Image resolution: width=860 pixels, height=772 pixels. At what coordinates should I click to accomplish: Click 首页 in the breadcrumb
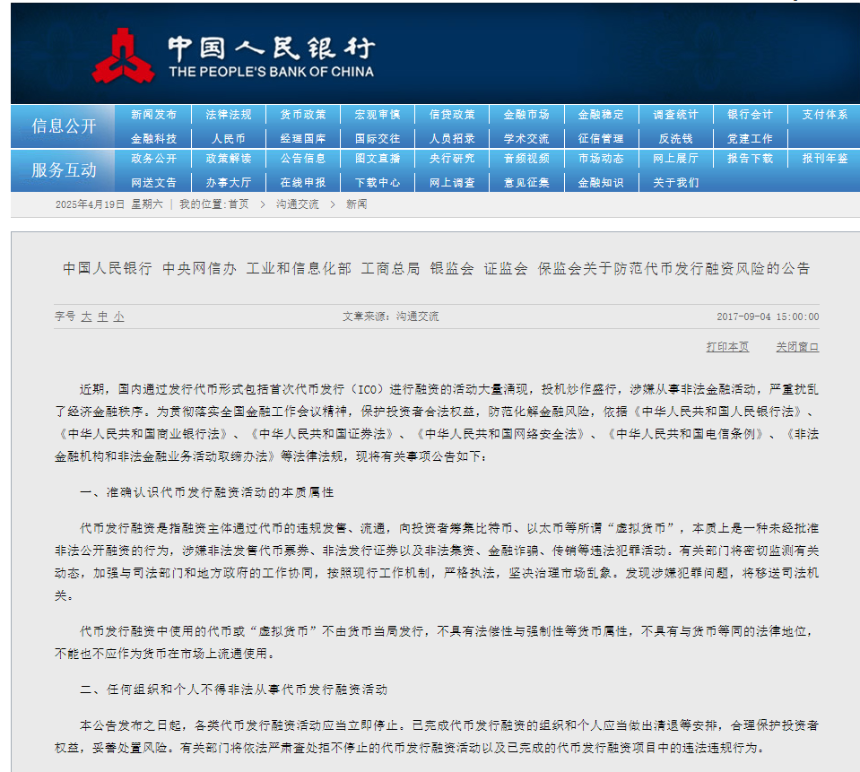tap(239, 205)
